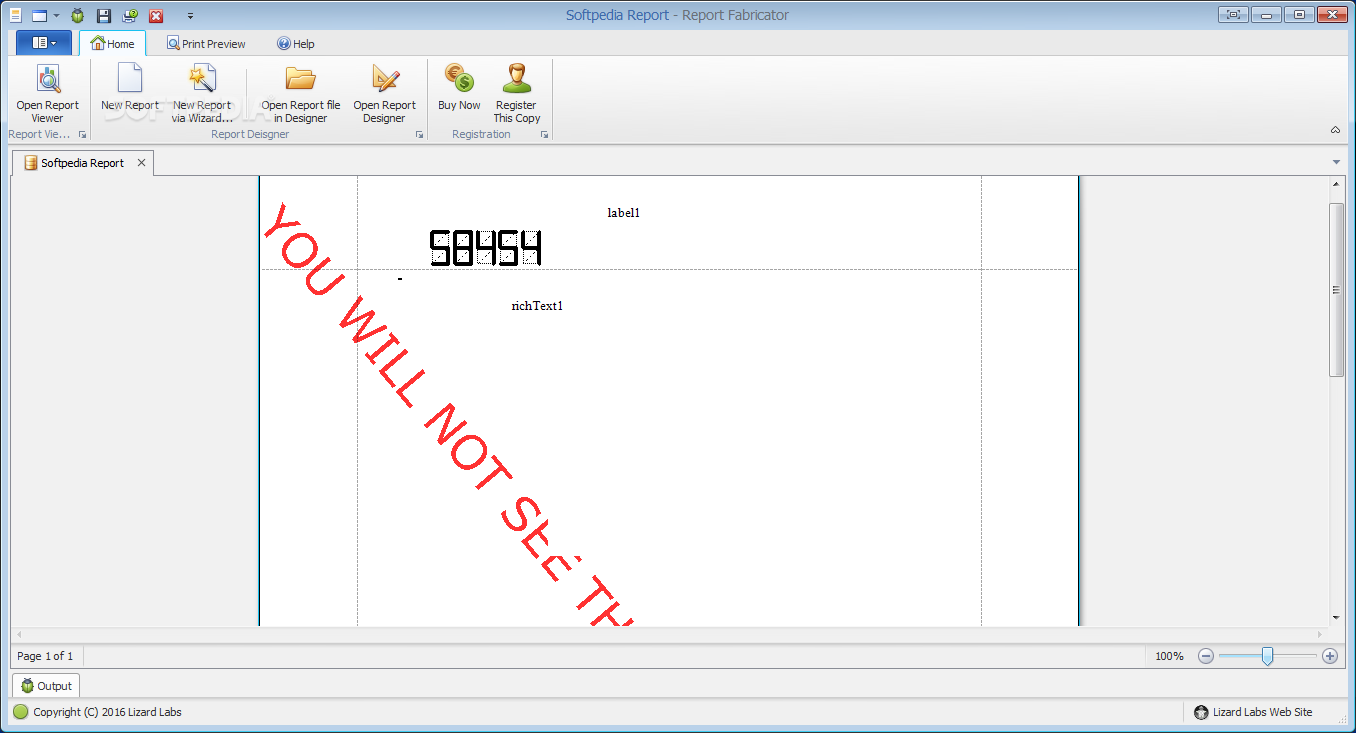The height and width of the screenshot is (733, 1356).
Task: Click the Page 1 of 1 indicator
Action: point(45,656)
